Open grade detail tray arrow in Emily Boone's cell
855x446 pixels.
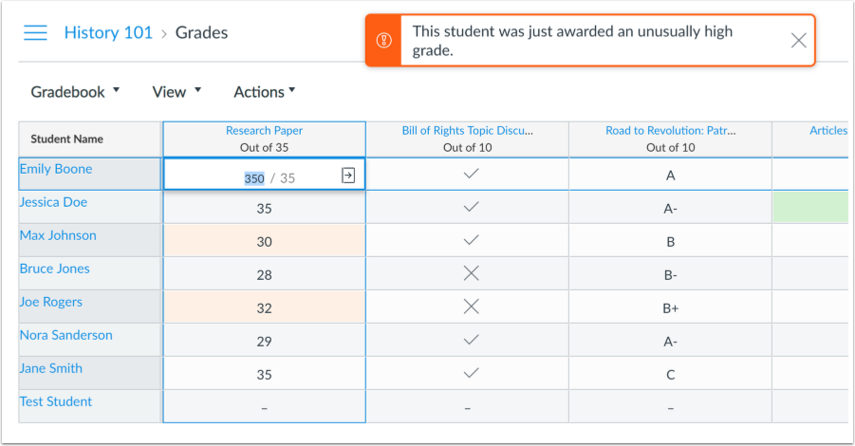(x=348, y=175)
